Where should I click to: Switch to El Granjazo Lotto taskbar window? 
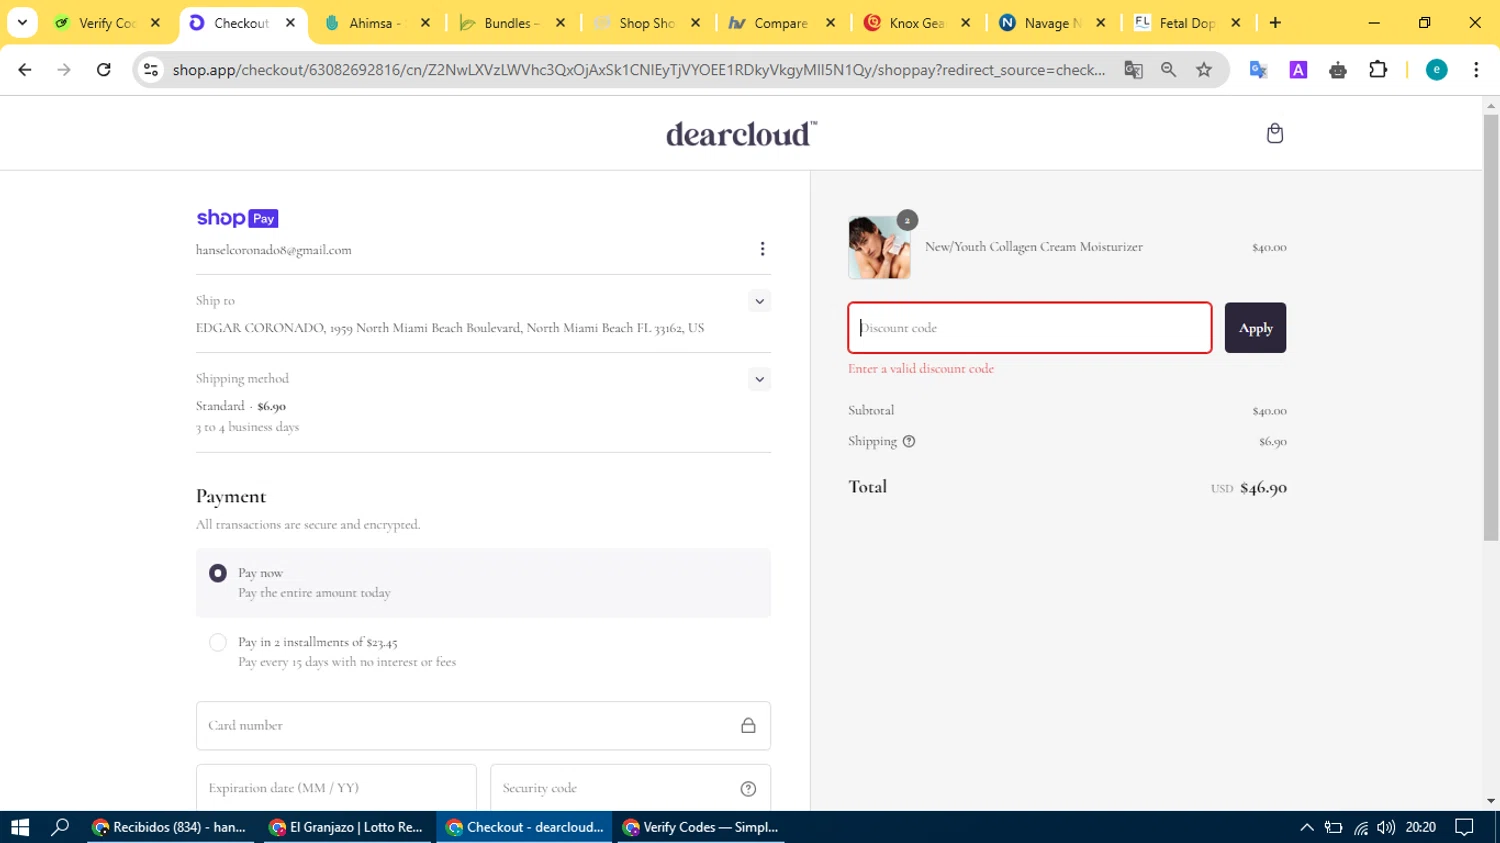pyautogui.click(x=347, y=827)
